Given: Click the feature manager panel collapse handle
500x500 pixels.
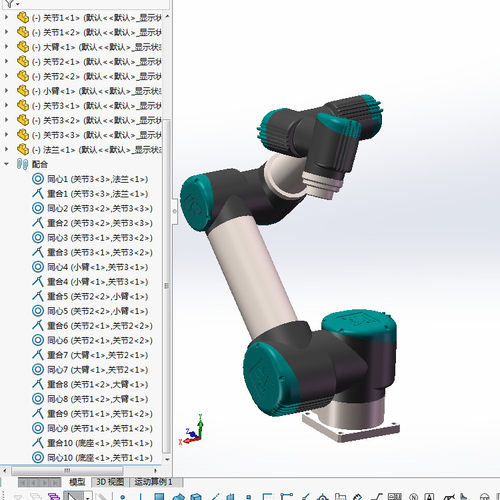Looking at the screenshot, I should tap(175, 211).
